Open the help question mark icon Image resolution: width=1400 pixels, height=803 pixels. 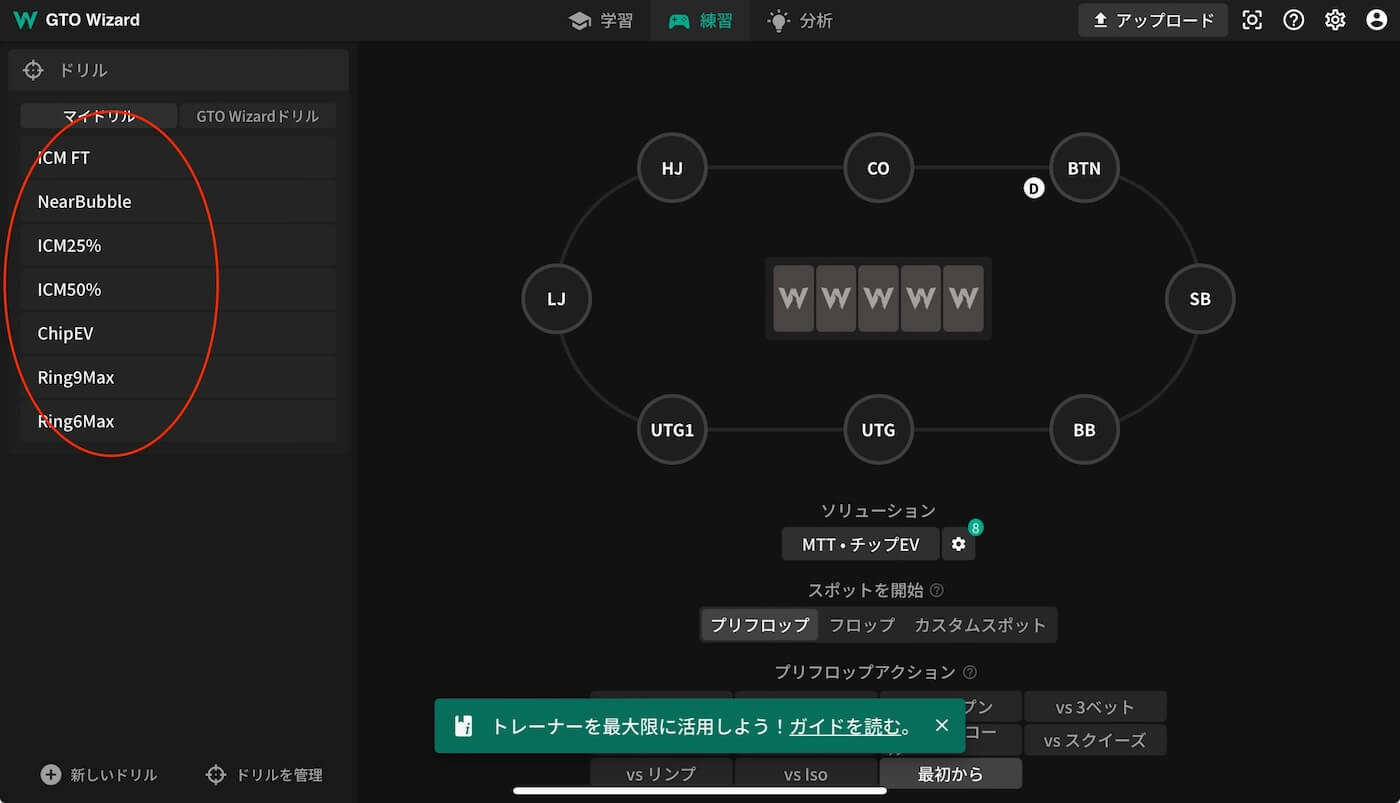pyautogui.click(x=1294, y=20)
